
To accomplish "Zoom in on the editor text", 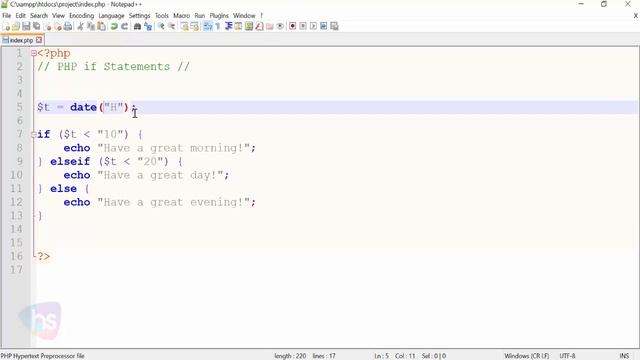I will [x=161, y=27].
